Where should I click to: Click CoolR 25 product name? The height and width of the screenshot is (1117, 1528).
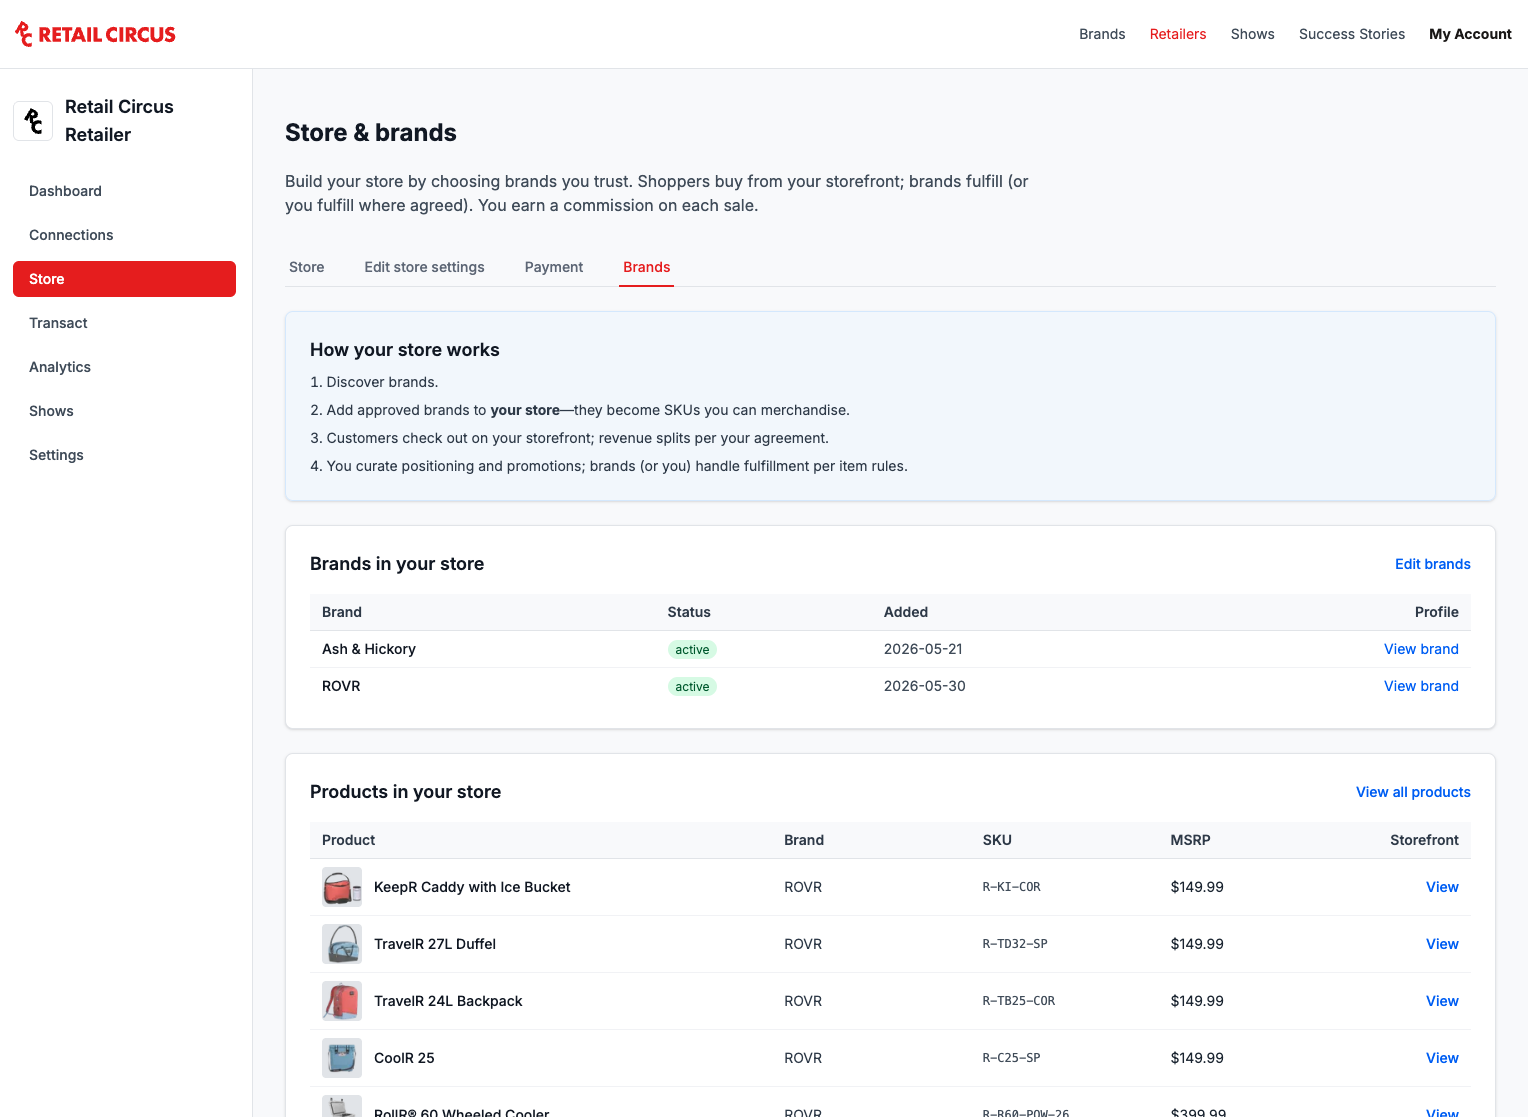404,1058
